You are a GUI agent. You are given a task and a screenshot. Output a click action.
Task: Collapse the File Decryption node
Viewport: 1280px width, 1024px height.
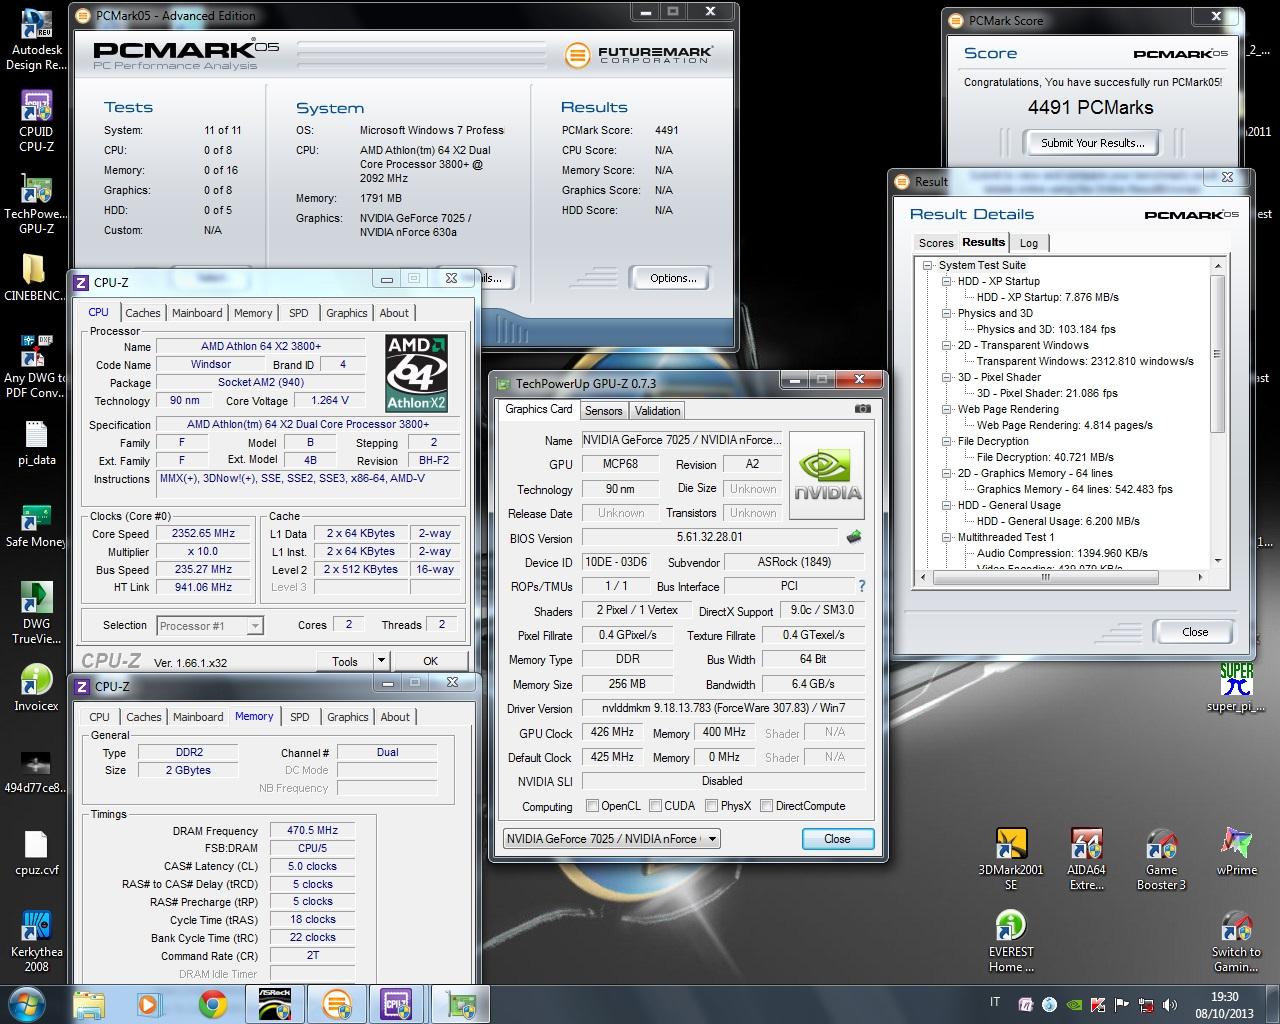click(947, 441)
